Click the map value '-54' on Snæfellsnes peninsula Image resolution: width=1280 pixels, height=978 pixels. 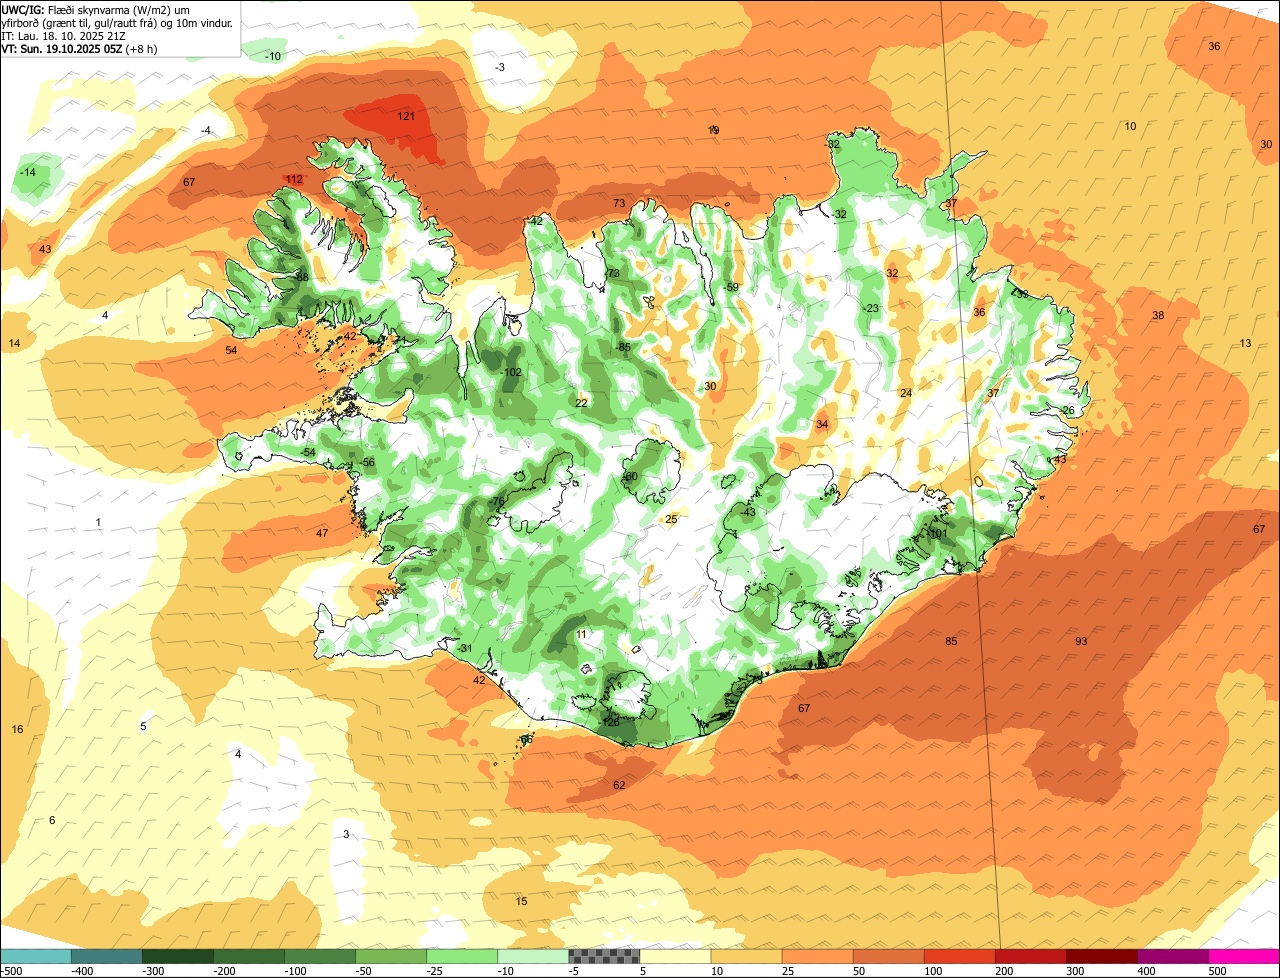tap(308, 453)
